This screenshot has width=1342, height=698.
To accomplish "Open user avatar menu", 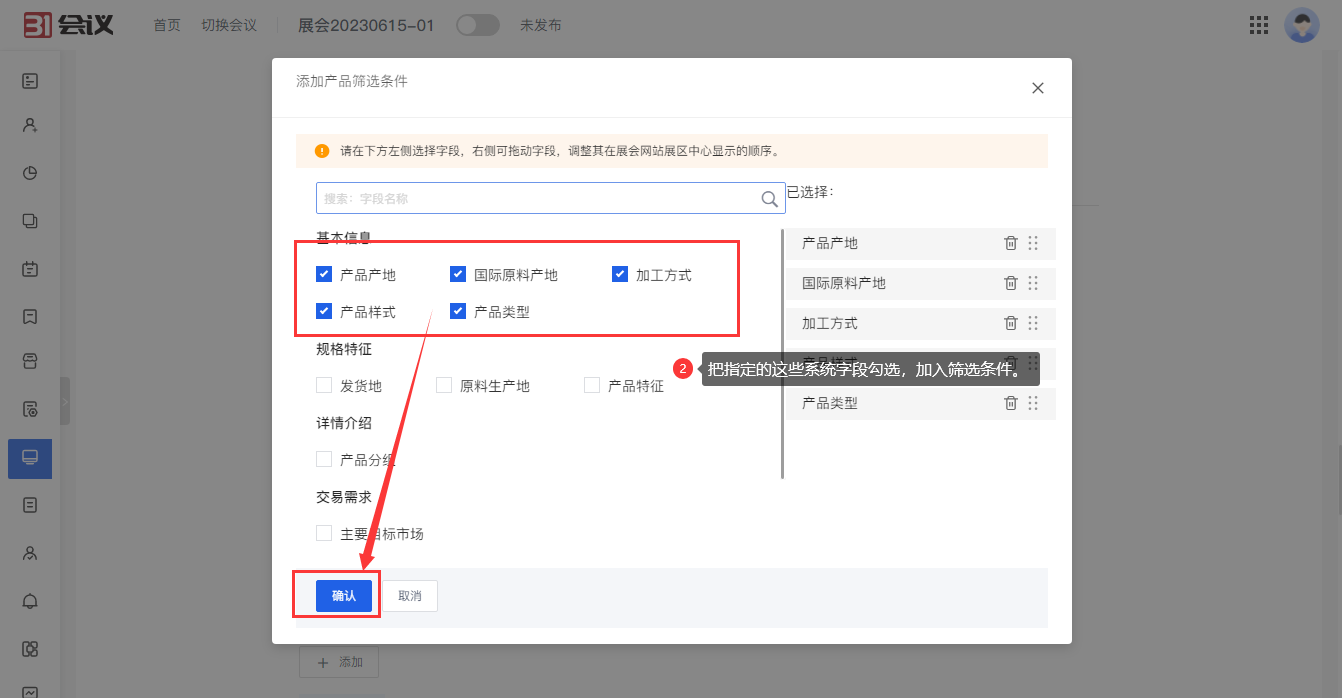I will [1301, 25].
